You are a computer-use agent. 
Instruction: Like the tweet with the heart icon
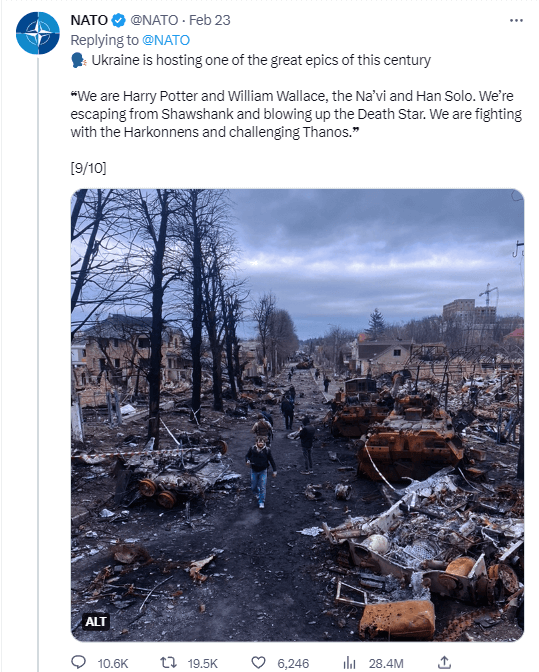click(x=258, y=663)
